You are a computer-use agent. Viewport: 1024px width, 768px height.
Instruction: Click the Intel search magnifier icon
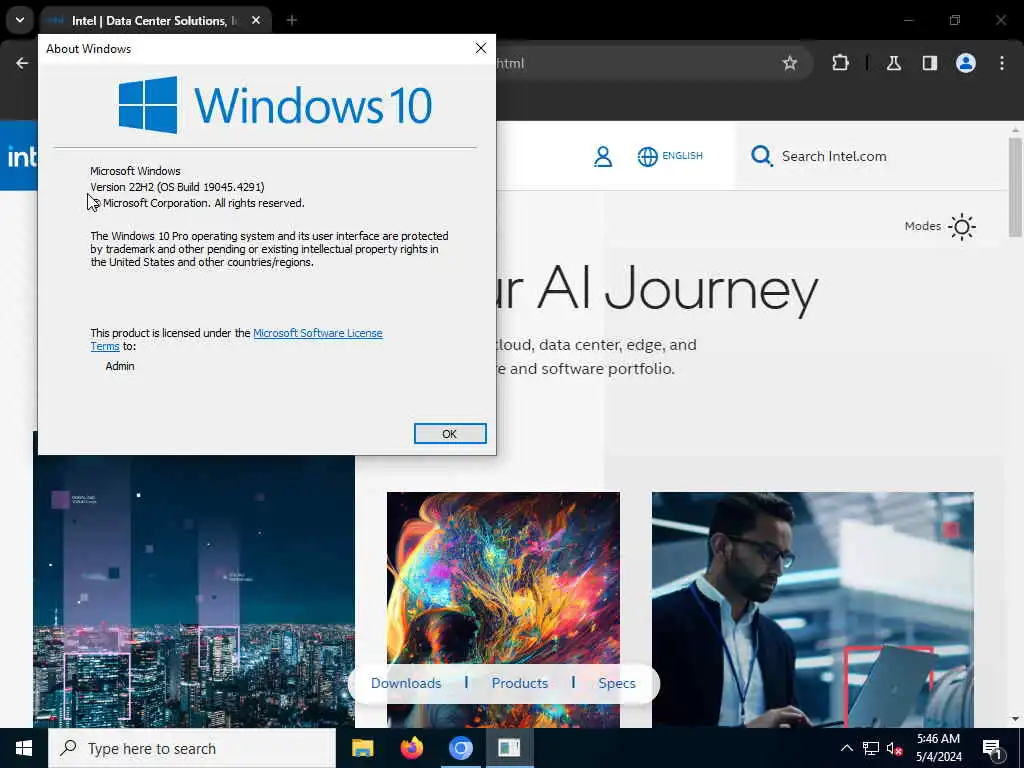coord(761,156)
